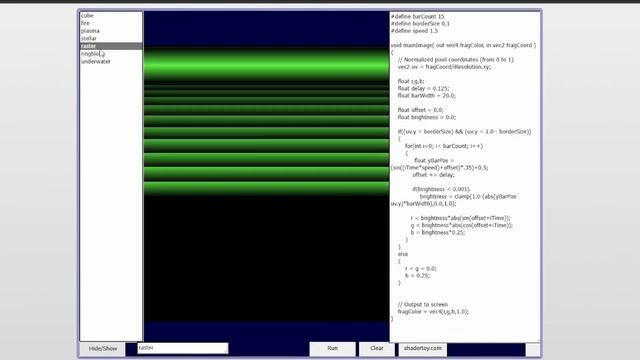Click the 'float delay = 0.125;' line
The height and width of the screenshot is (360, 640).
423,89
